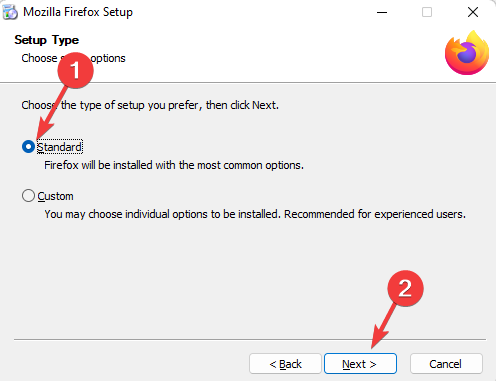Screen dimensions: 496x381
Task: Click the installer icon in title bar
Action: (10, 12)
